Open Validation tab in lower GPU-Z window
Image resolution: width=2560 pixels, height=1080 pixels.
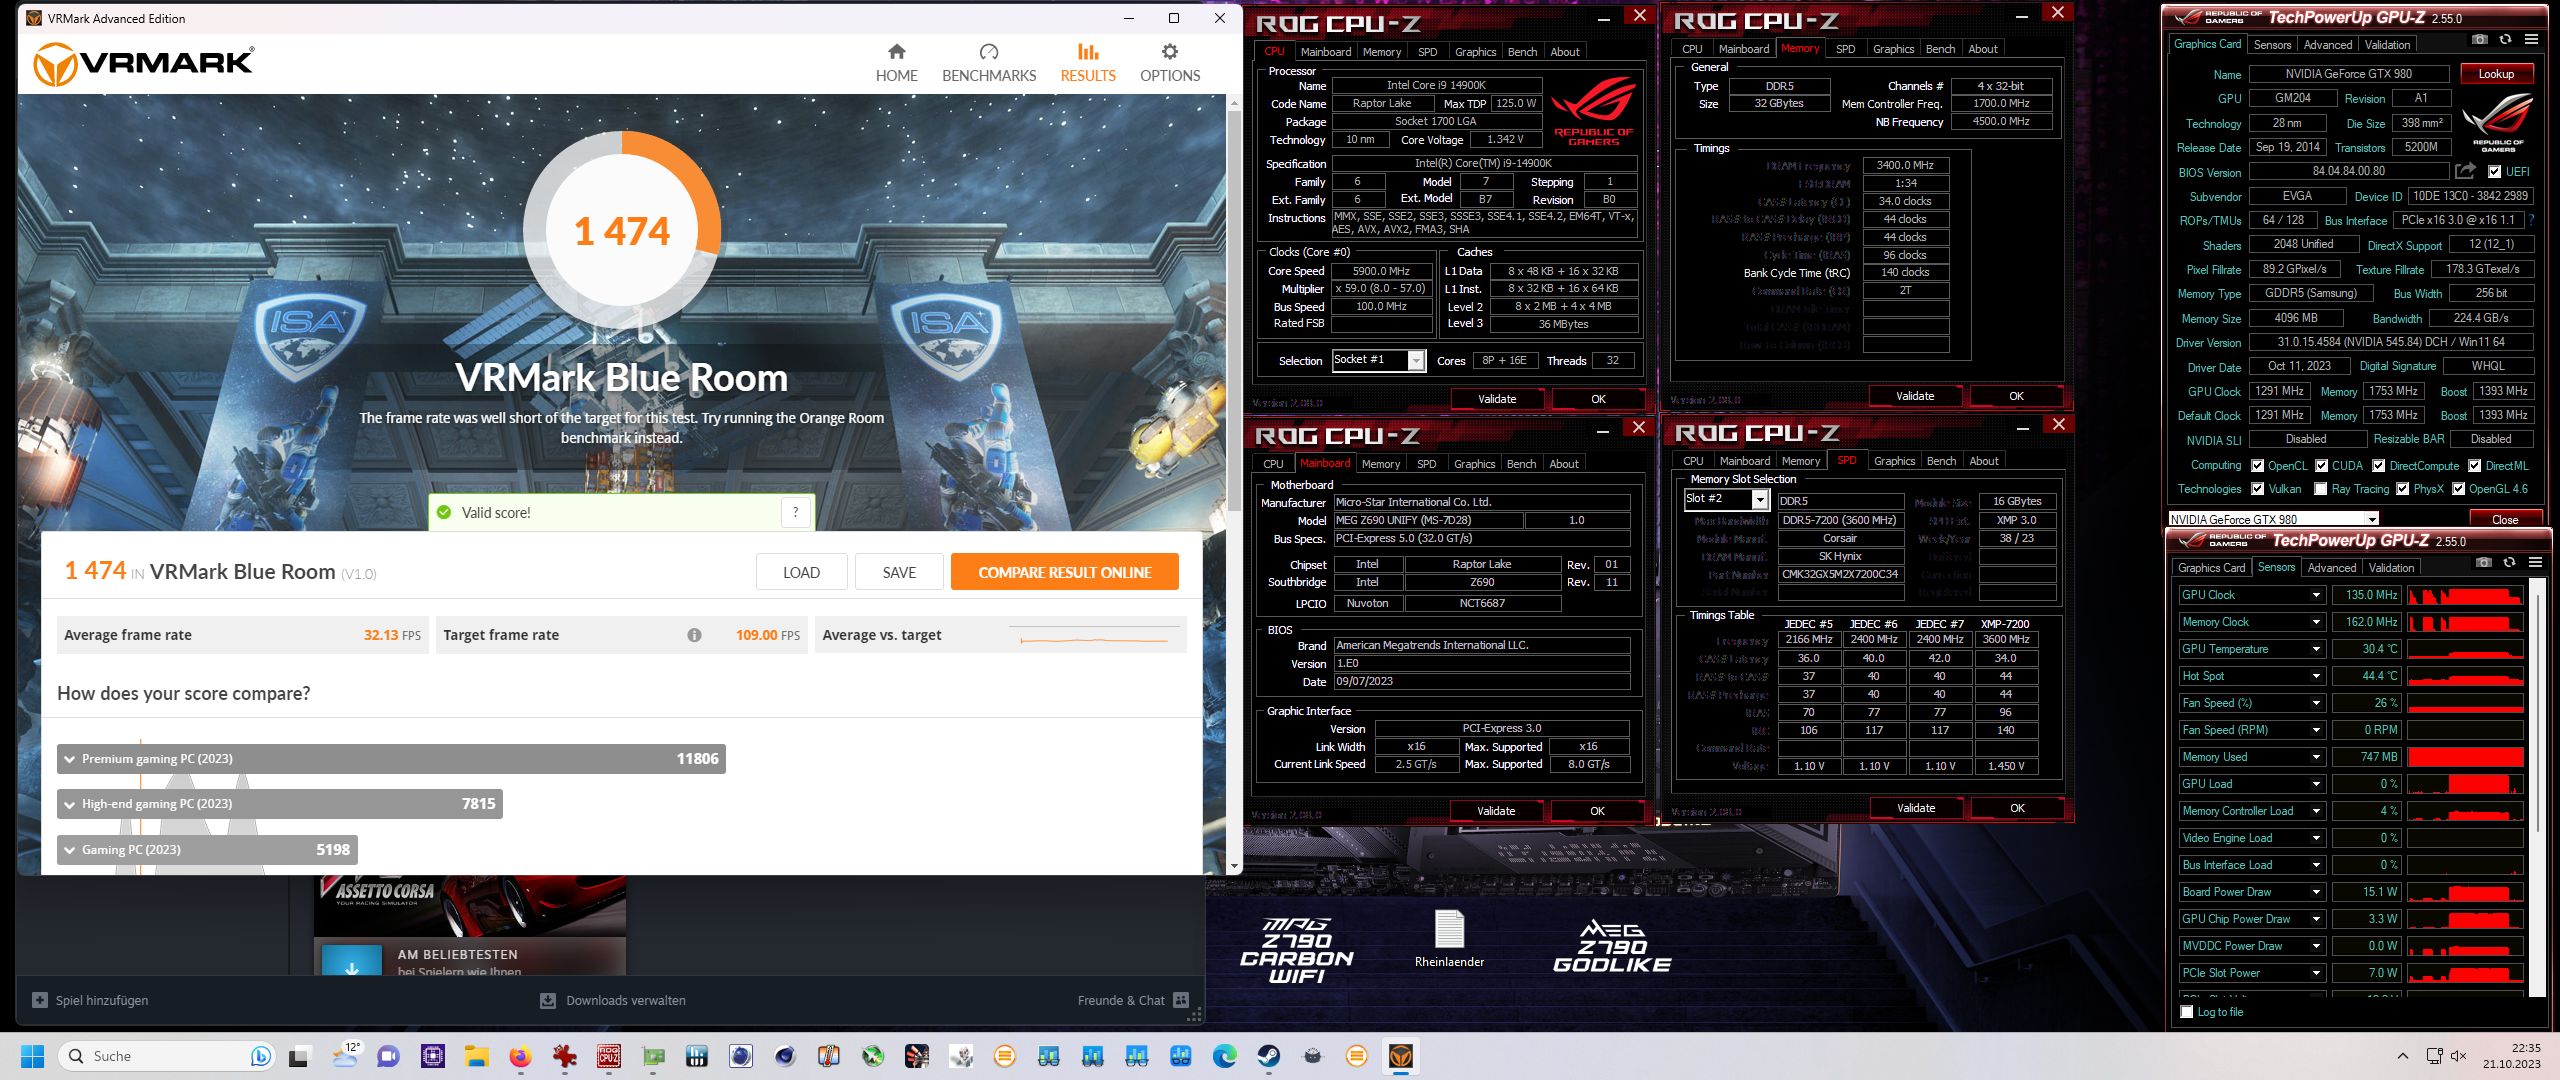point(2392,568)
